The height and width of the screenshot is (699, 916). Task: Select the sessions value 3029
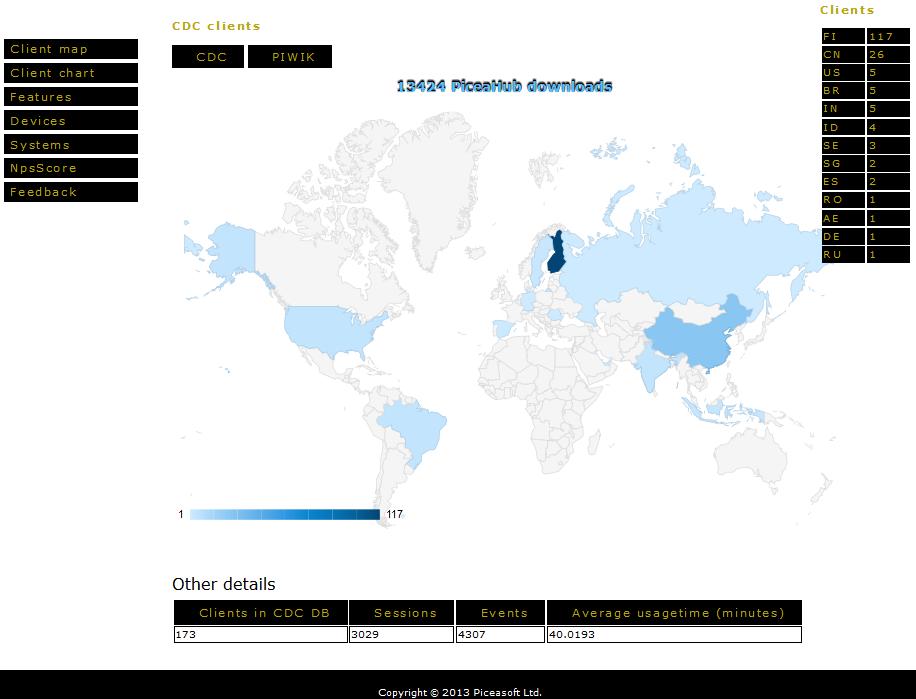click(402, 635)
